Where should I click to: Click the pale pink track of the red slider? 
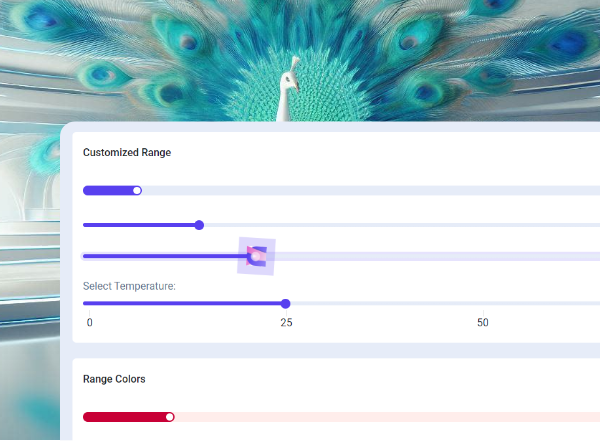(380, 417)
